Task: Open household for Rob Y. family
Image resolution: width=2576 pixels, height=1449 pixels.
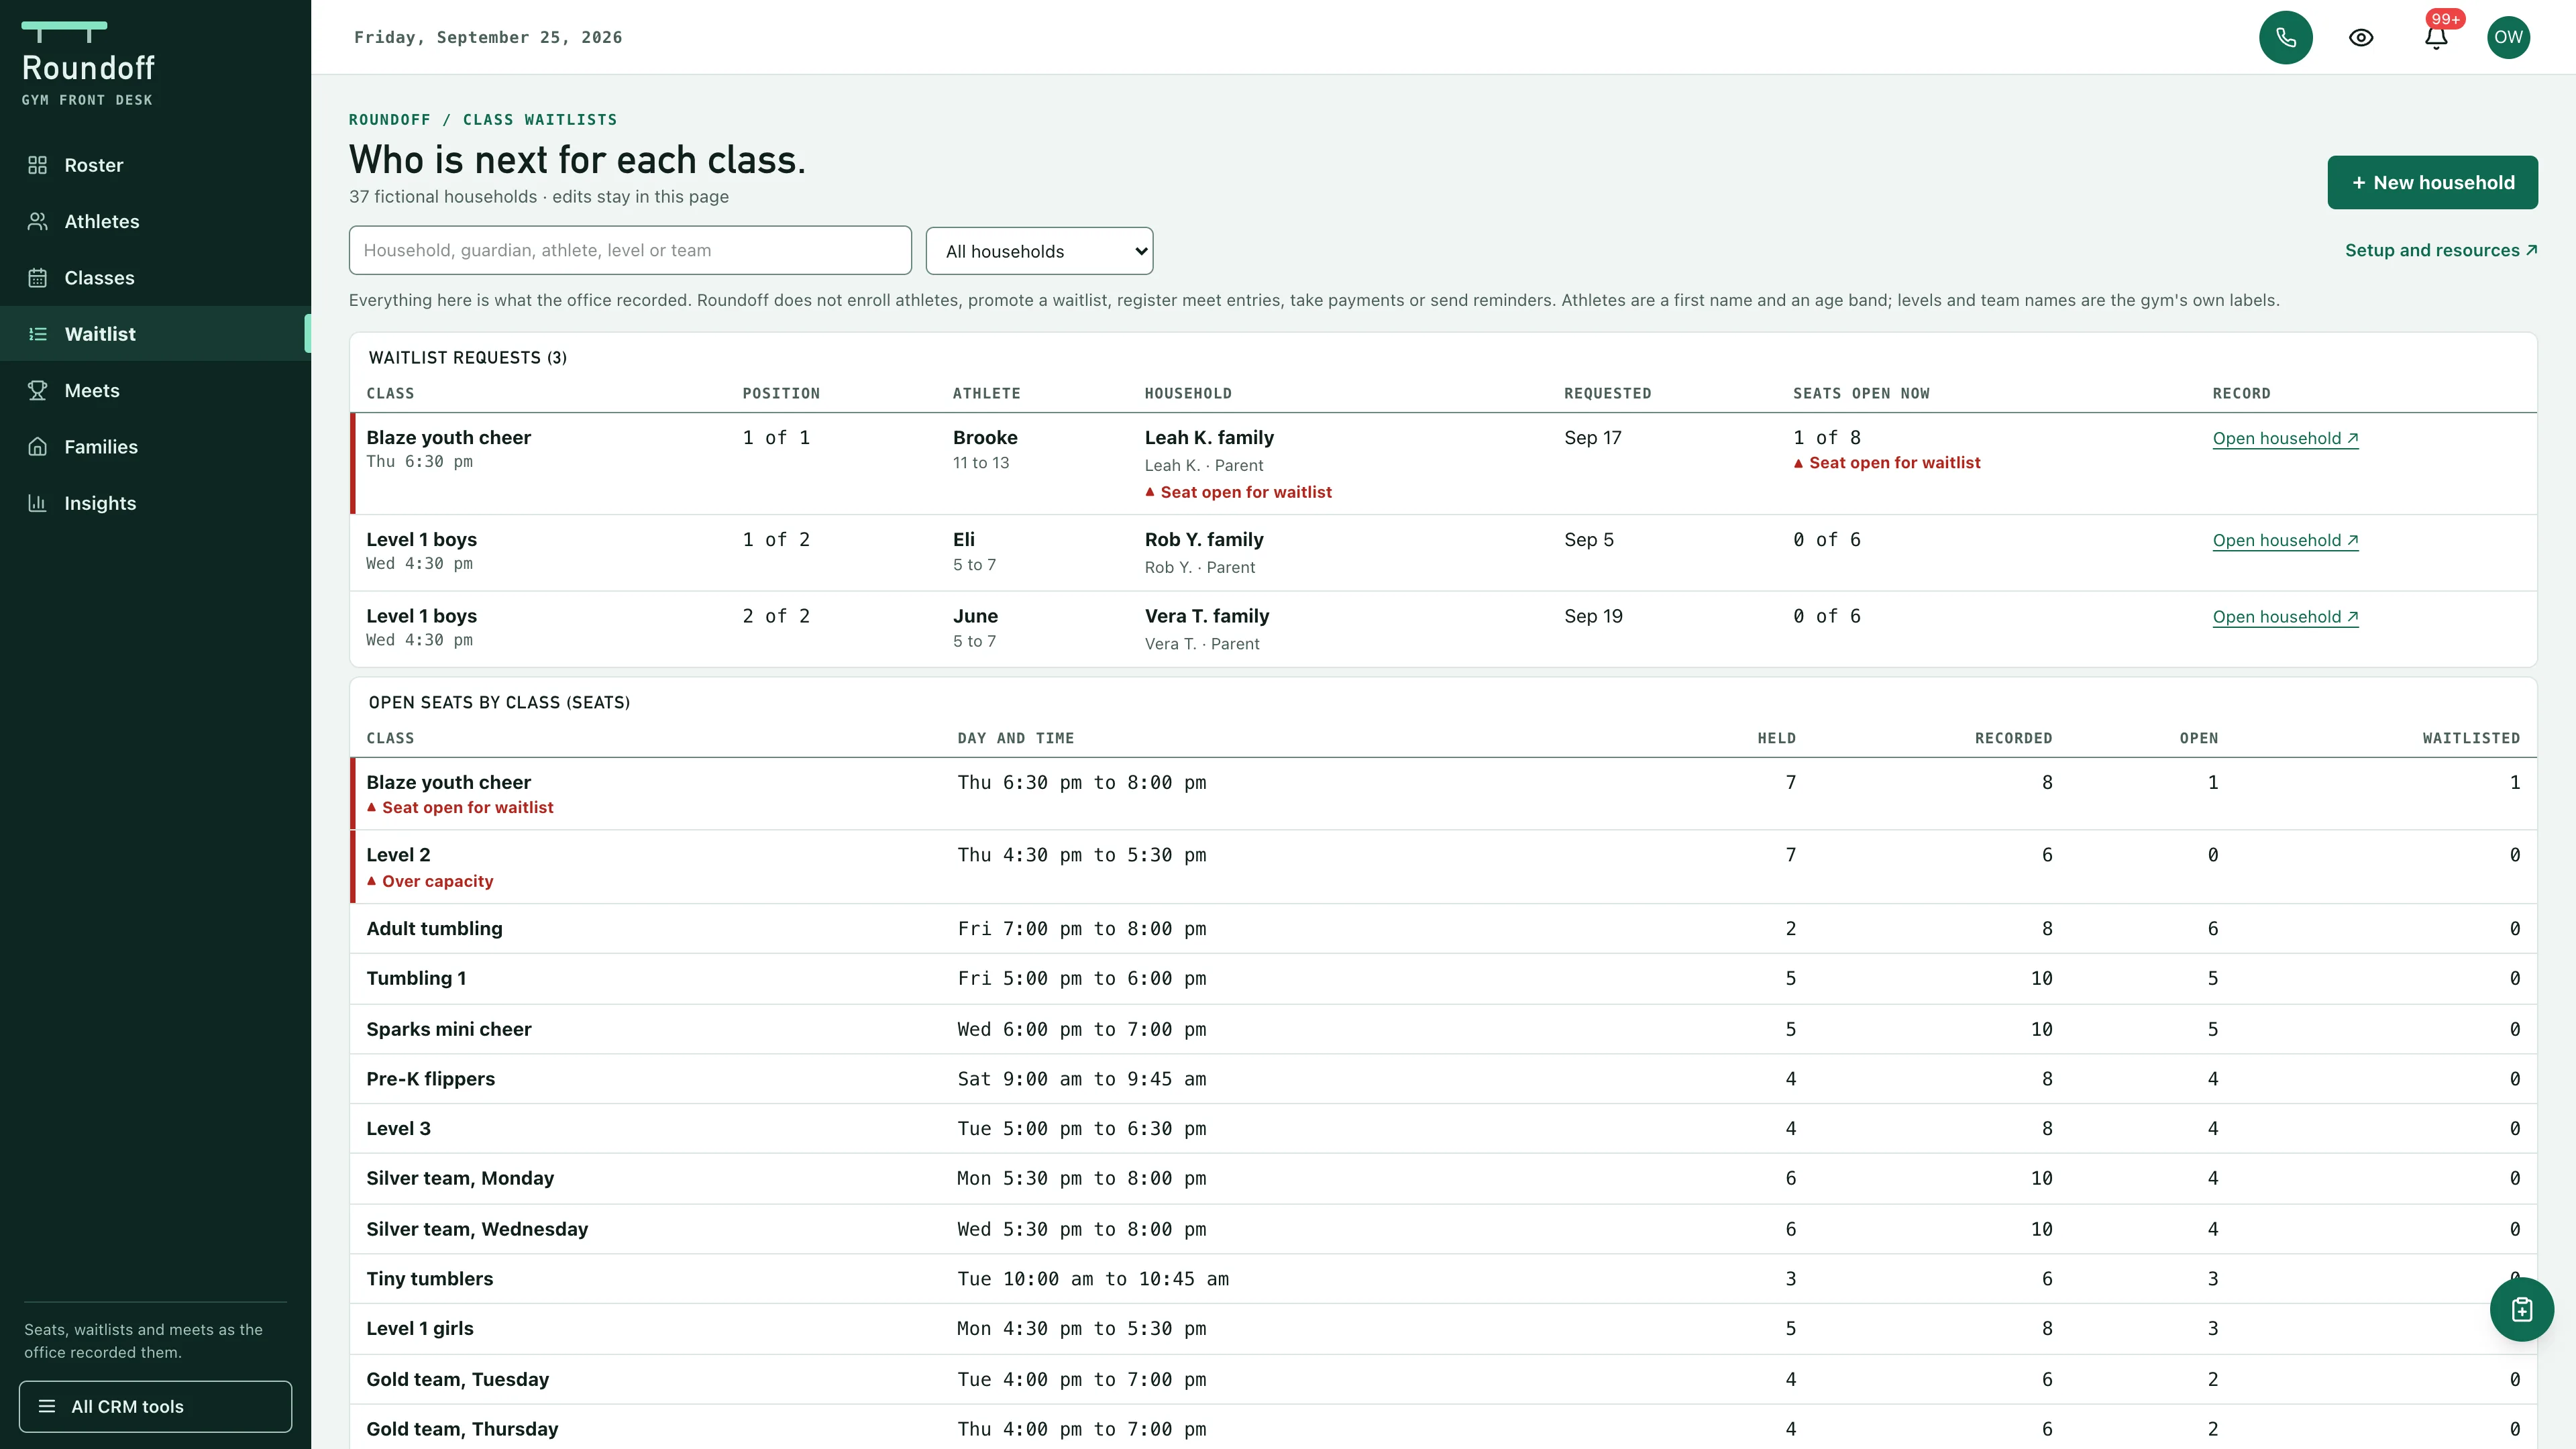Action: point(2285,540)
